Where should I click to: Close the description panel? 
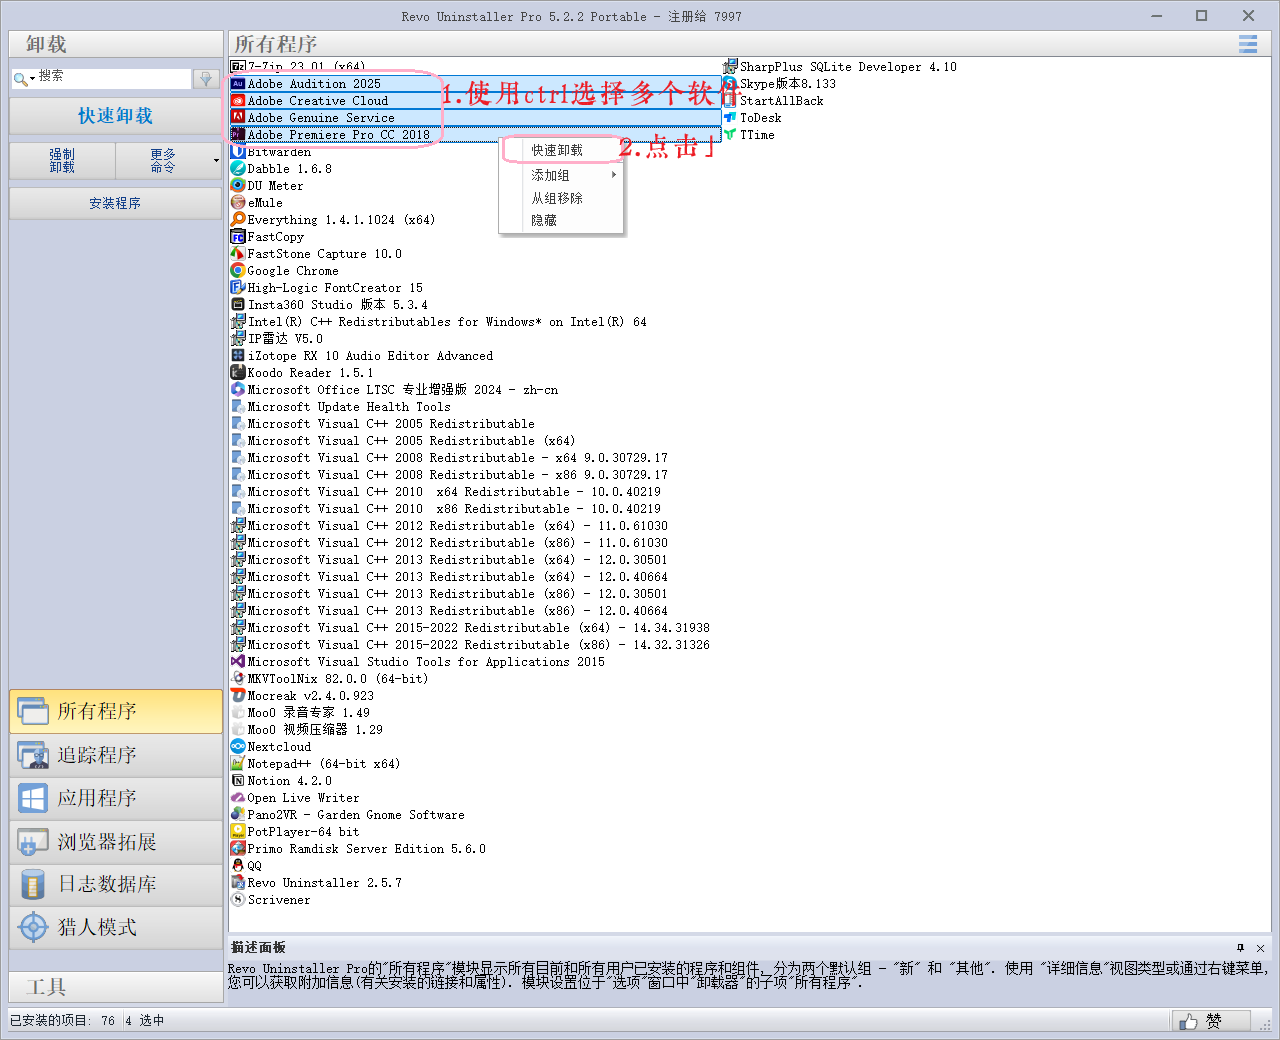[1260, 948]
